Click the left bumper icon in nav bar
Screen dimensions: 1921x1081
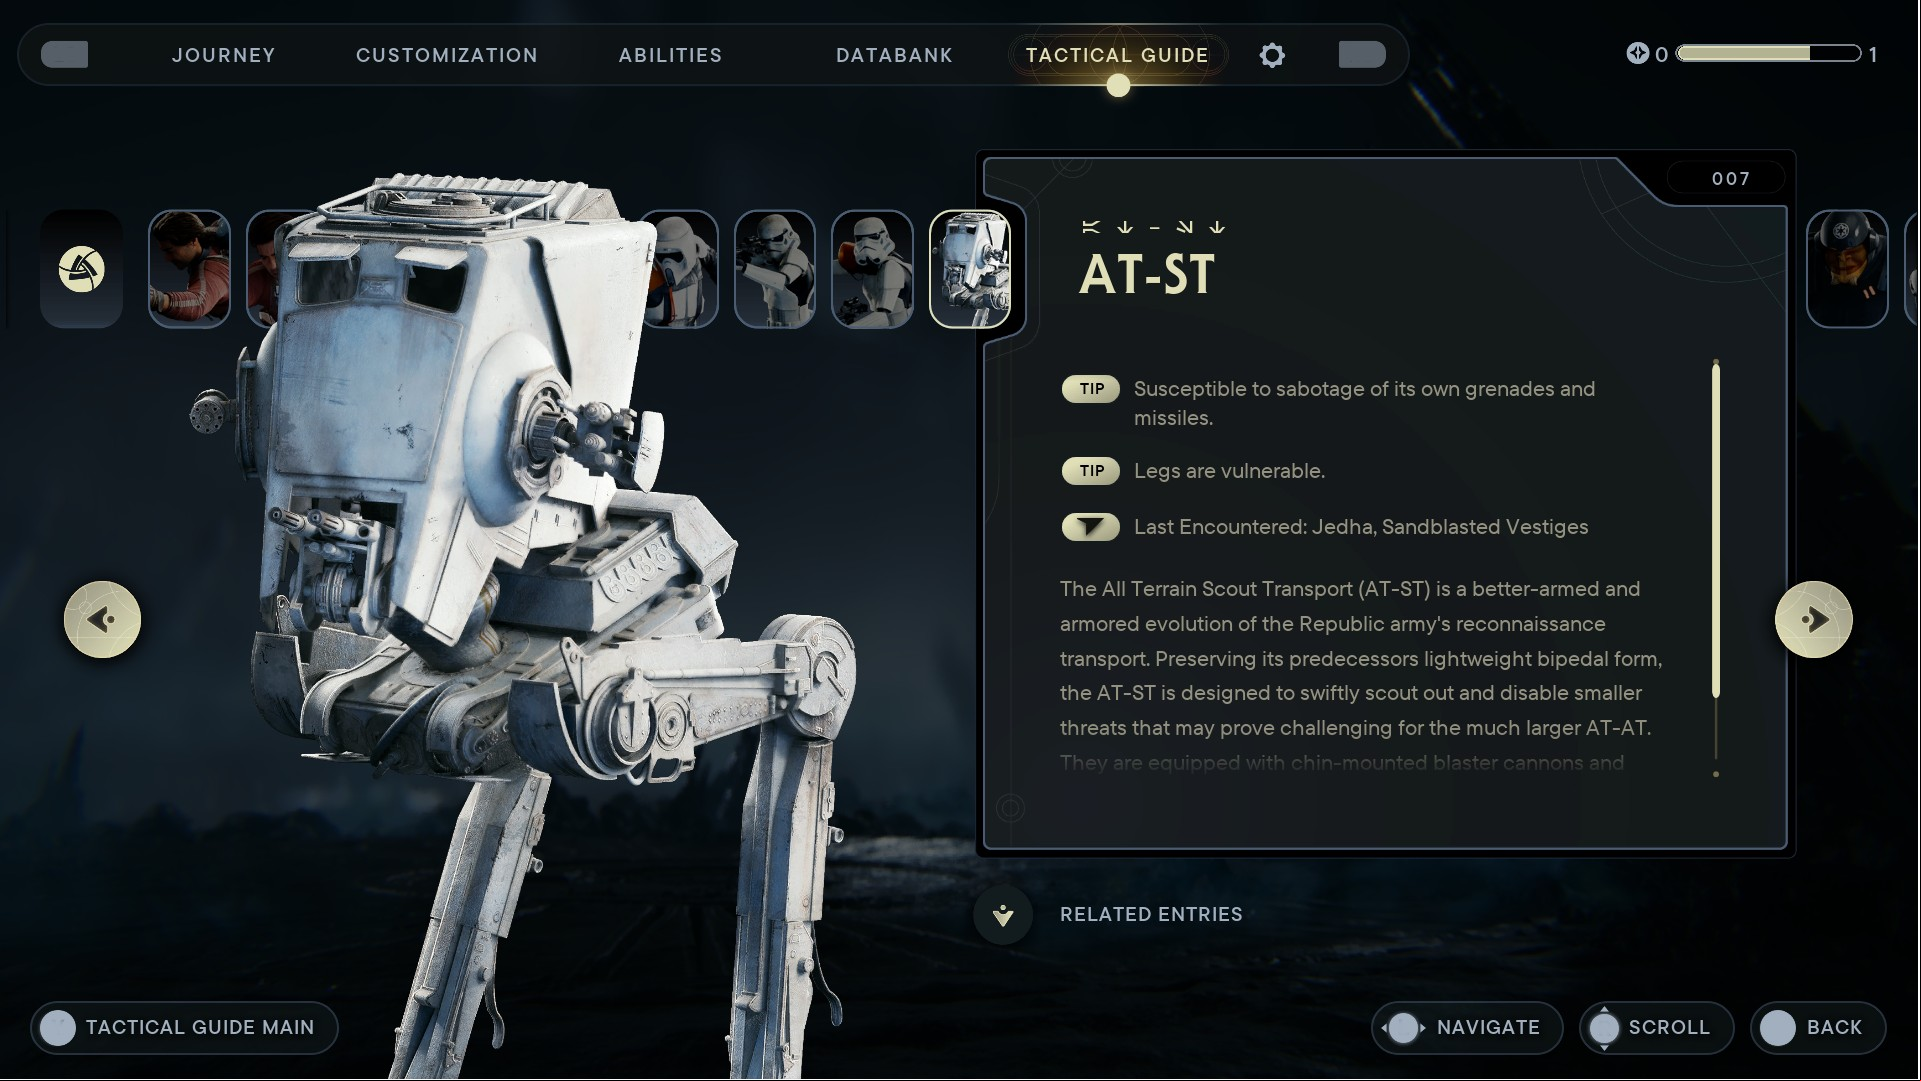click(65, 55)
